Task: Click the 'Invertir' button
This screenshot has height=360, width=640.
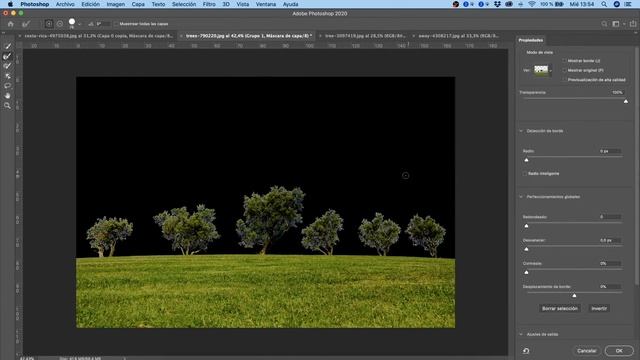Action: click(599, 309)
